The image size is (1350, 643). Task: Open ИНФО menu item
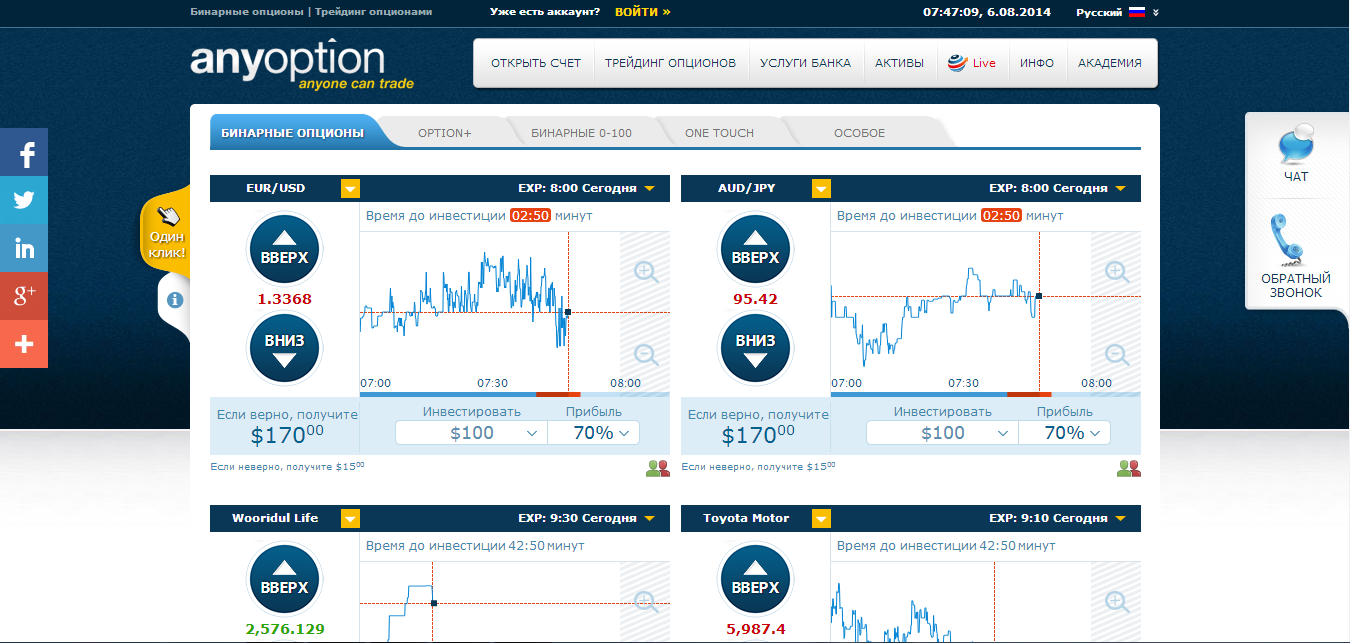[x=1037, y=63]
